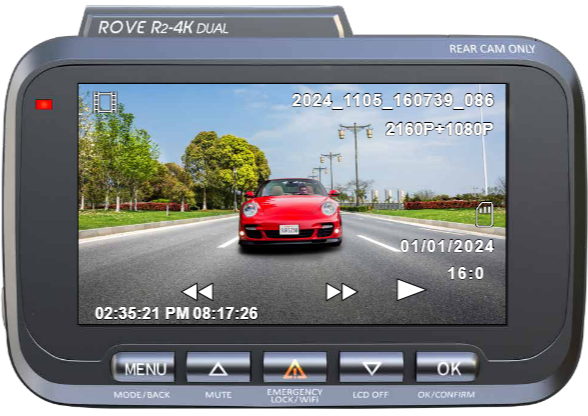Viewport: 588px width, 416px height.
Task: Click the red car in video preview
Action: point(290,212)
